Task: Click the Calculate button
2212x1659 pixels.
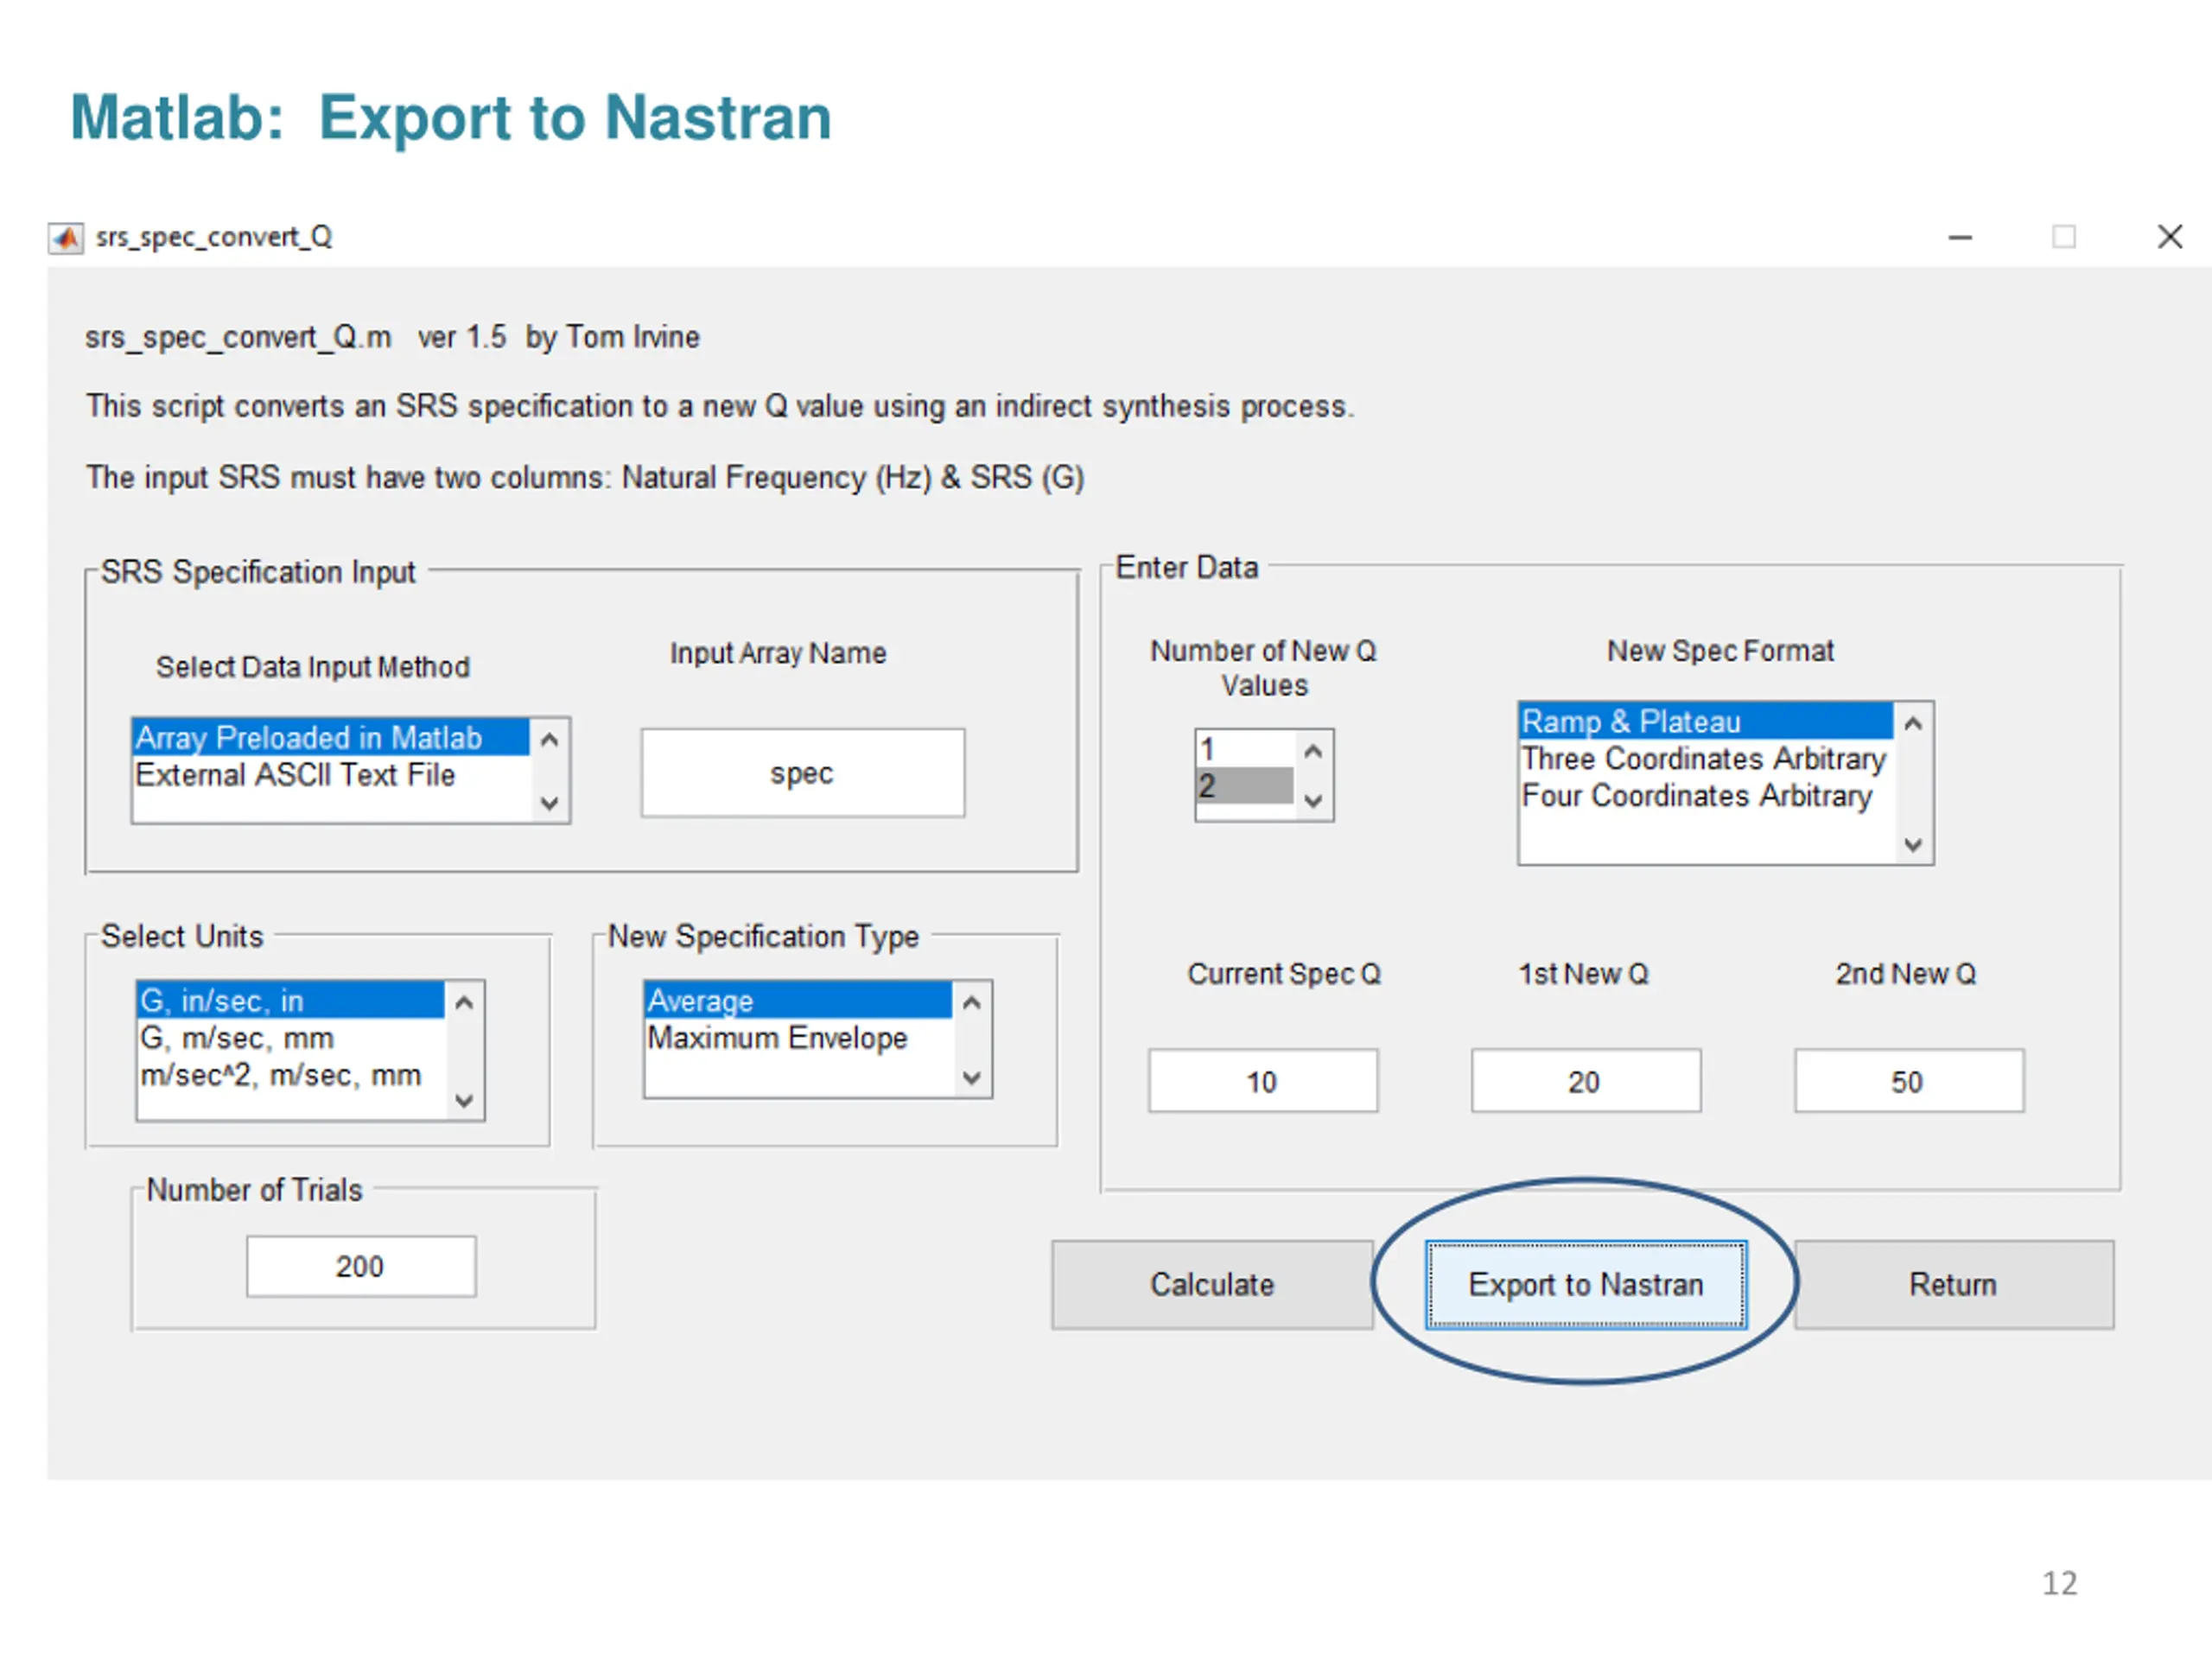Action: pos(1212,1285)
